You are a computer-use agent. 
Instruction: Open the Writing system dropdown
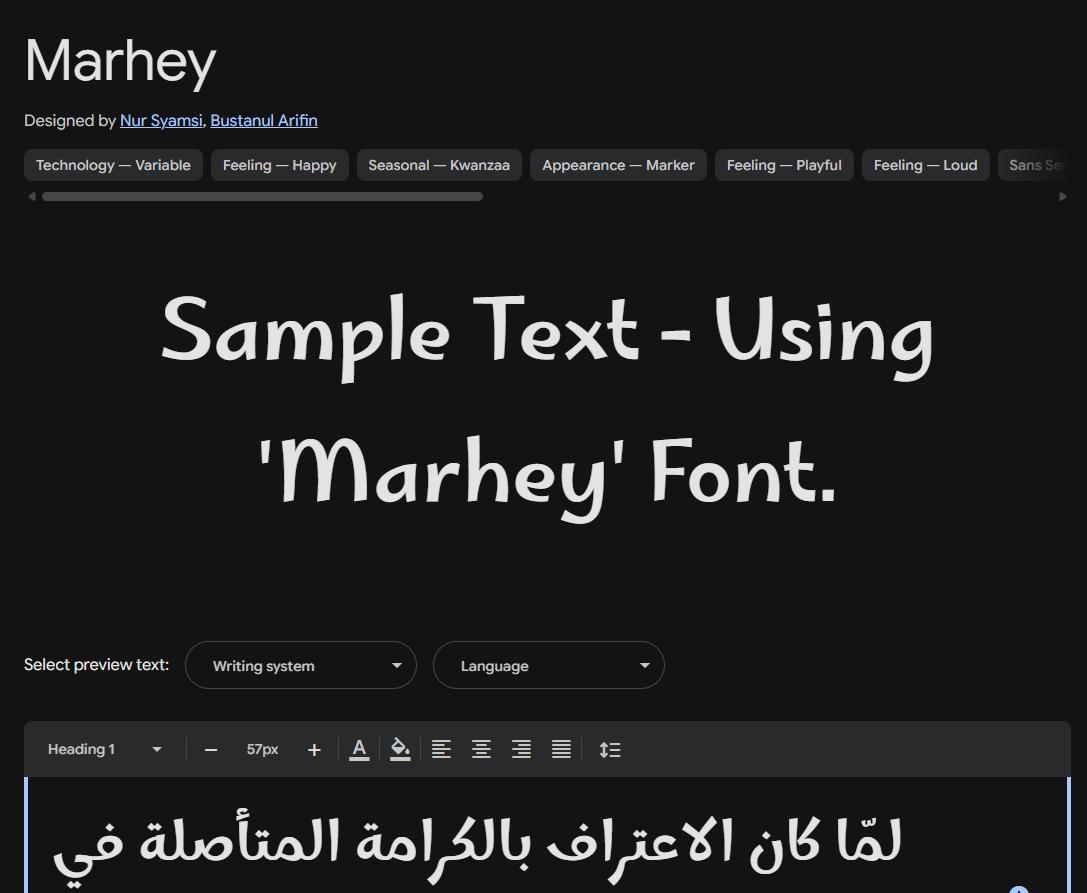click(301, 665)
